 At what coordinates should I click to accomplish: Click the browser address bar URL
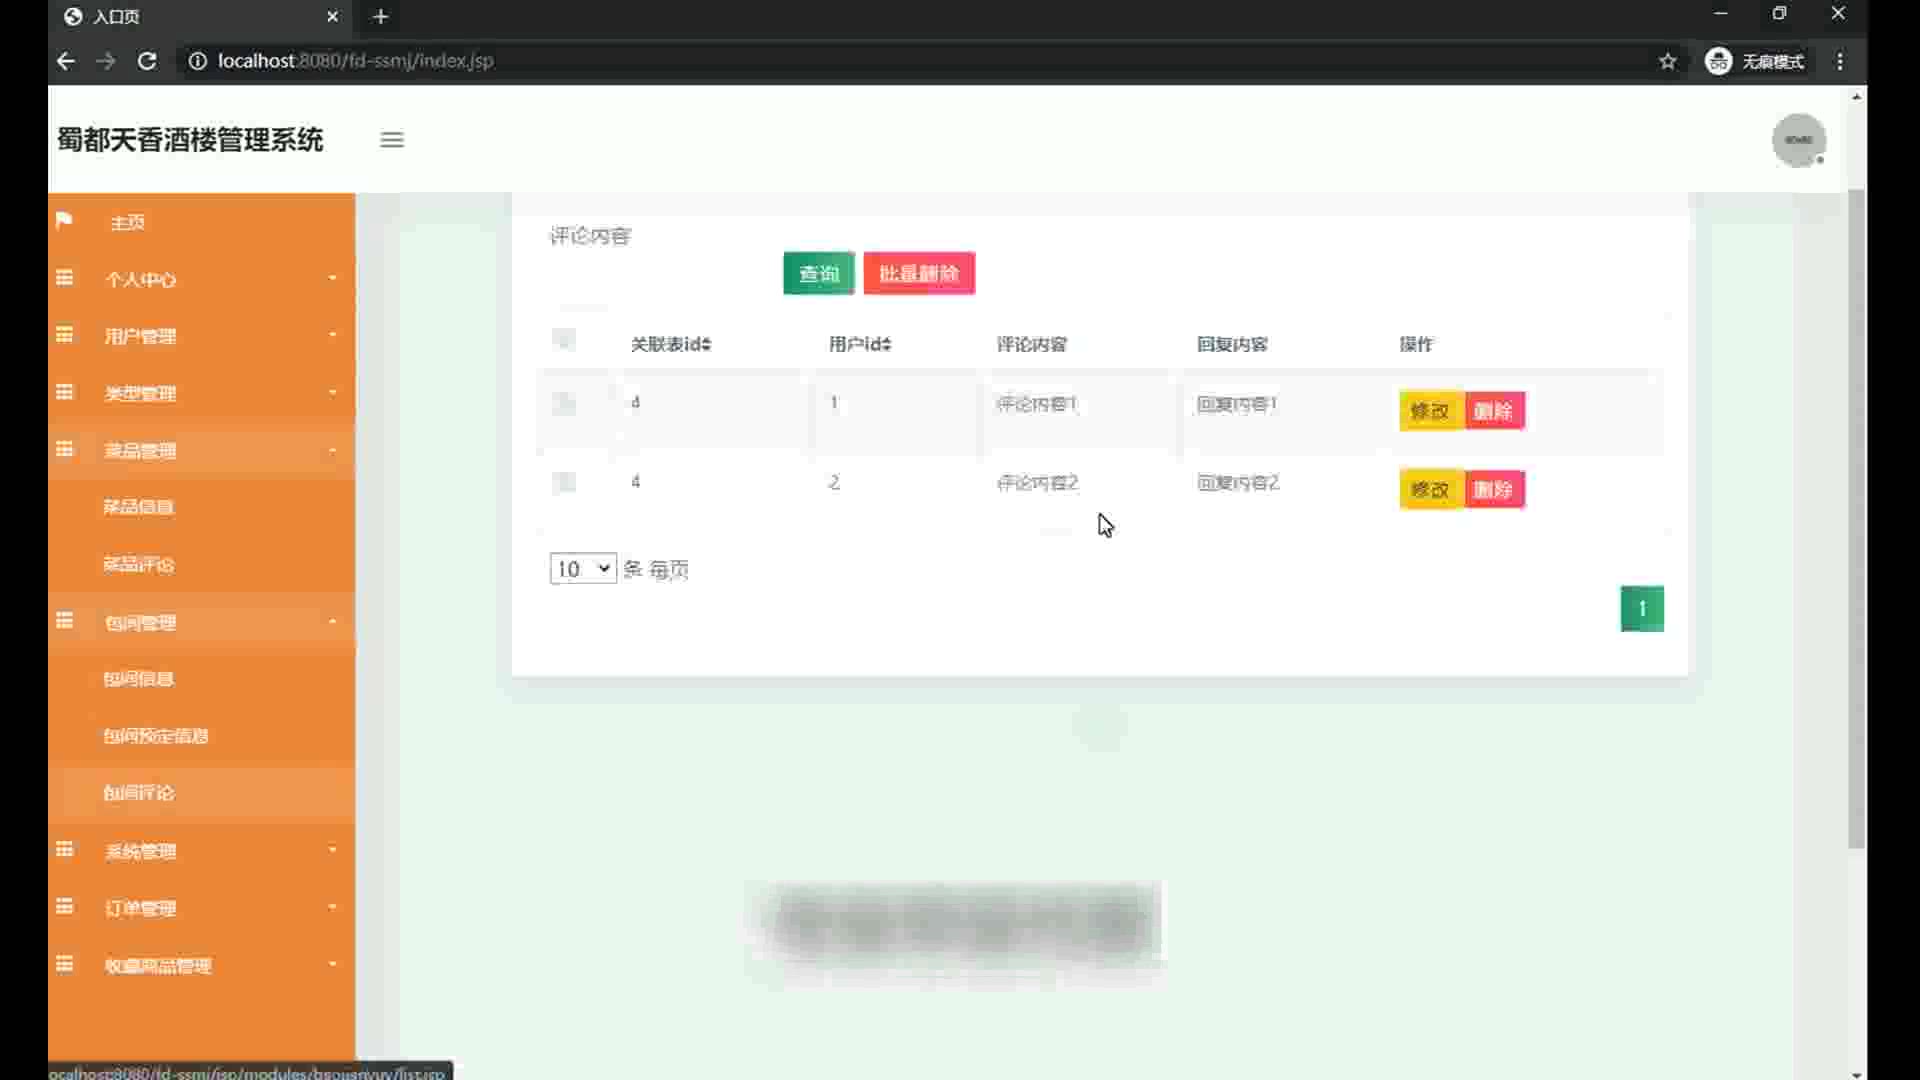pyautogui.click(x=355, y=61)
